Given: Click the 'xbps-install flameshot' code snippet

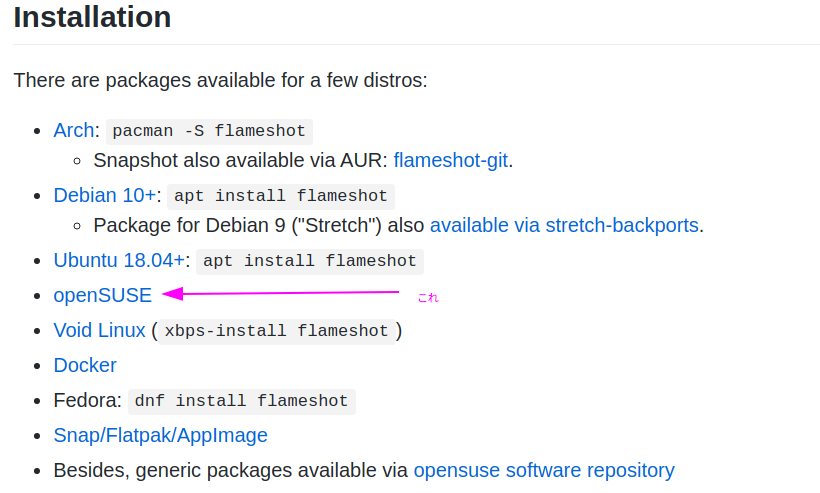Looking at the screenshot, I should [x=276, y=331].
